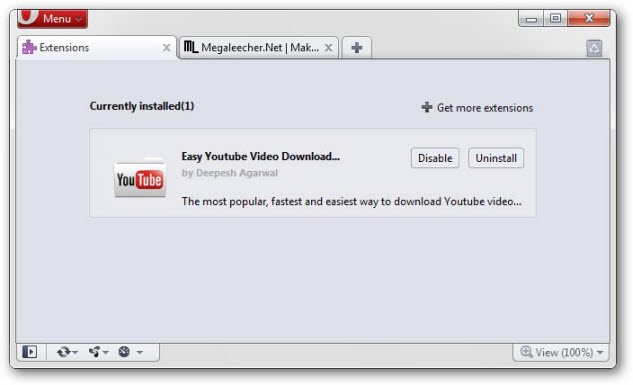The width and height of the screenshot is (633, 385).
Task: Toggle the side panel button
Action: coord(30,352)
